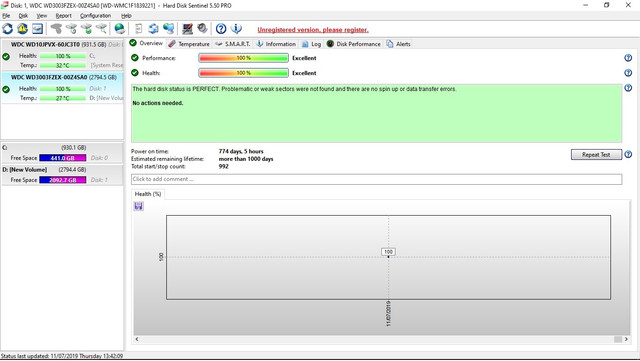Switch to the Temperature tab
This screenshot has height=361, width=640.
(x=189, y=44)
